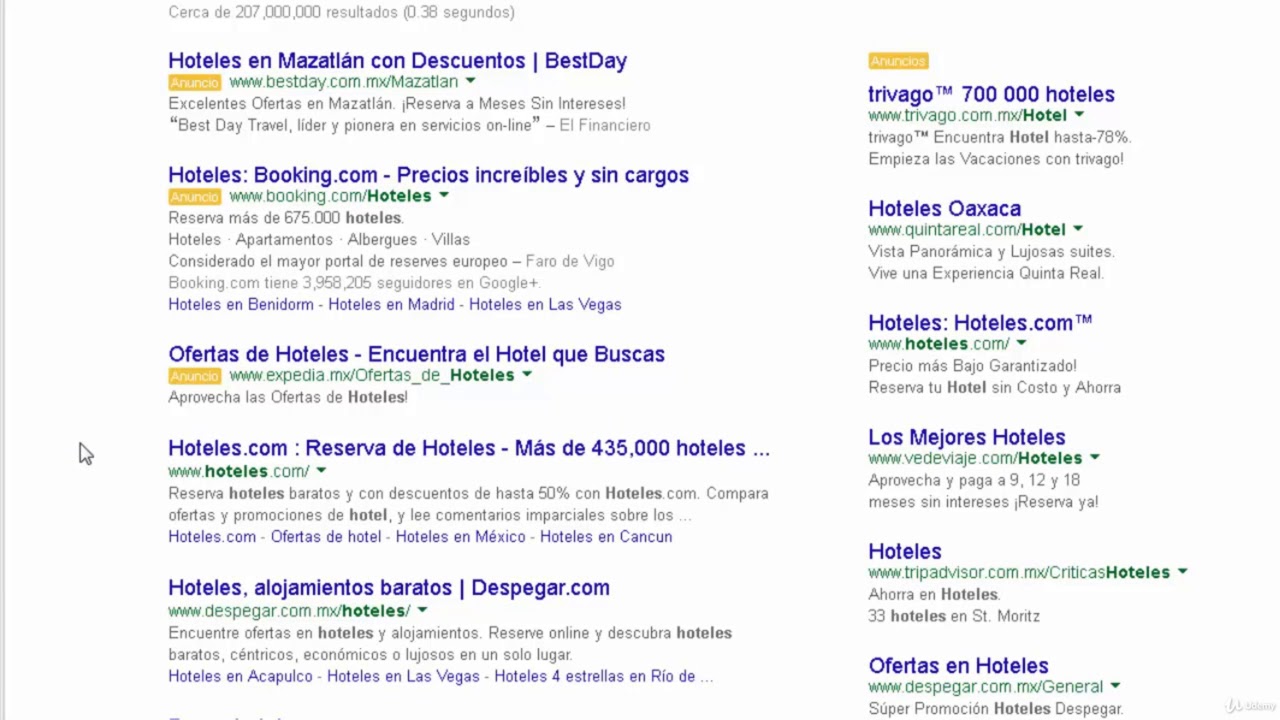Expand dropdown arrow next to expedia.mx URL
The image size is (1280, 720).
pyautogui.click(x=527, y=375)
